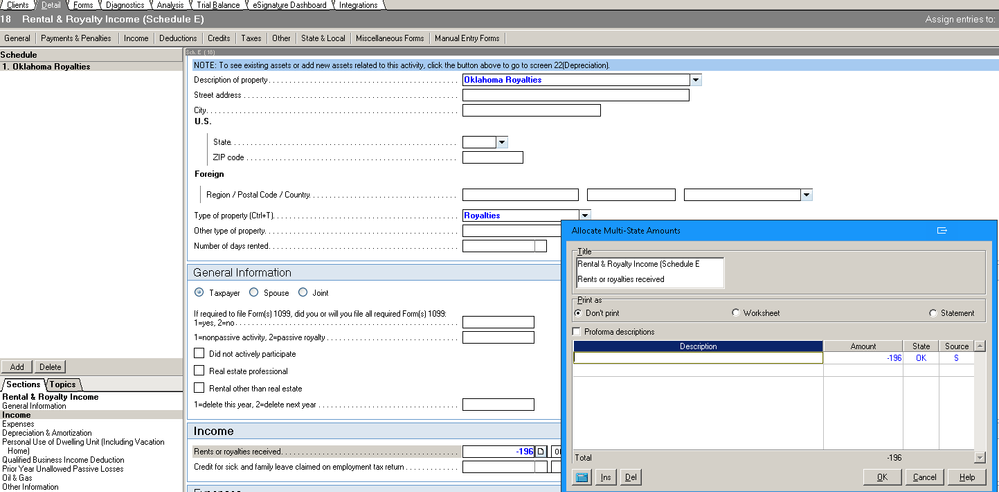Check Real estate professional box
Image resolution: width=999 pixels, height=492 pixels.
point(199,370)
